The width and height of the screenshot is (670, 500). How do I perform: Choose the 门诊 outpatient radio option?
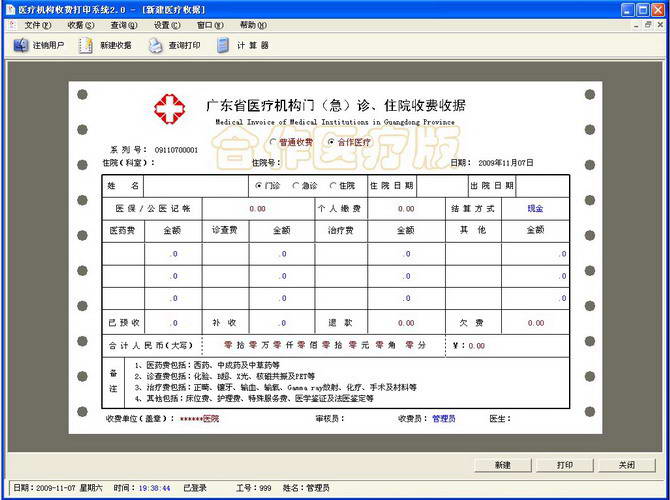[x=258, y=186]
